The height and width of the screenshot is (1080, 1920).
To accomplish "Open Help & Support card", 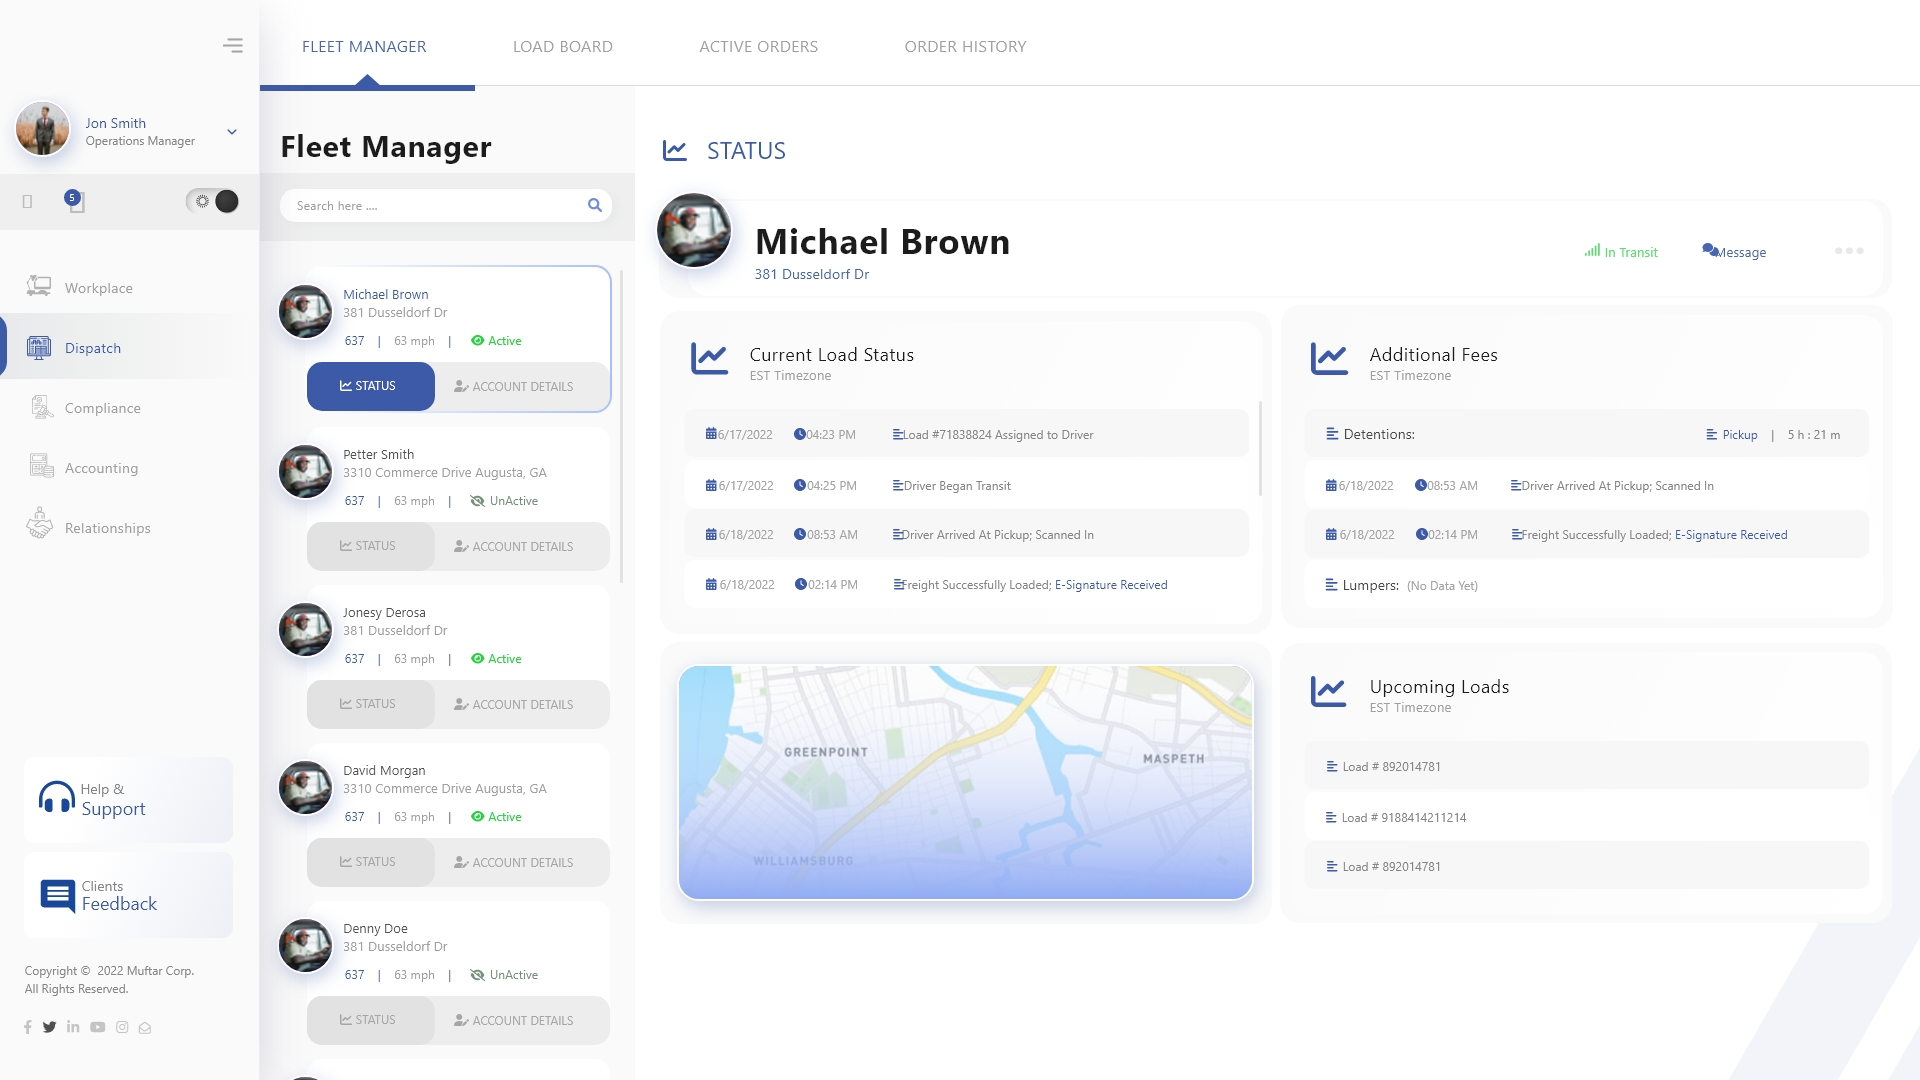I will (128, 799).
